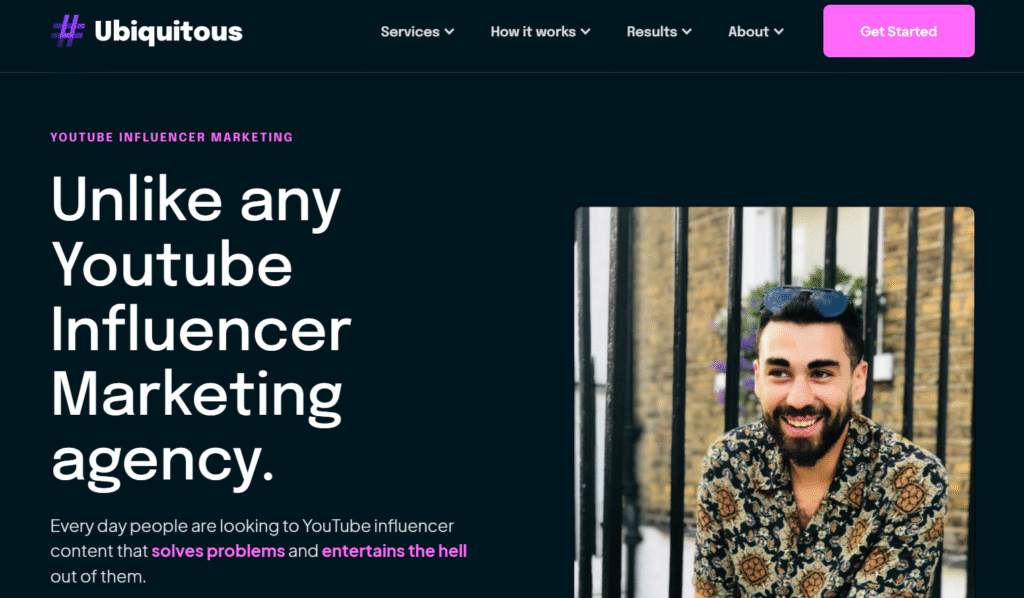Viewport: 1024px width, 598px height.
Task: Expand the chevron beside About
Action: click(x=778, y=31)
